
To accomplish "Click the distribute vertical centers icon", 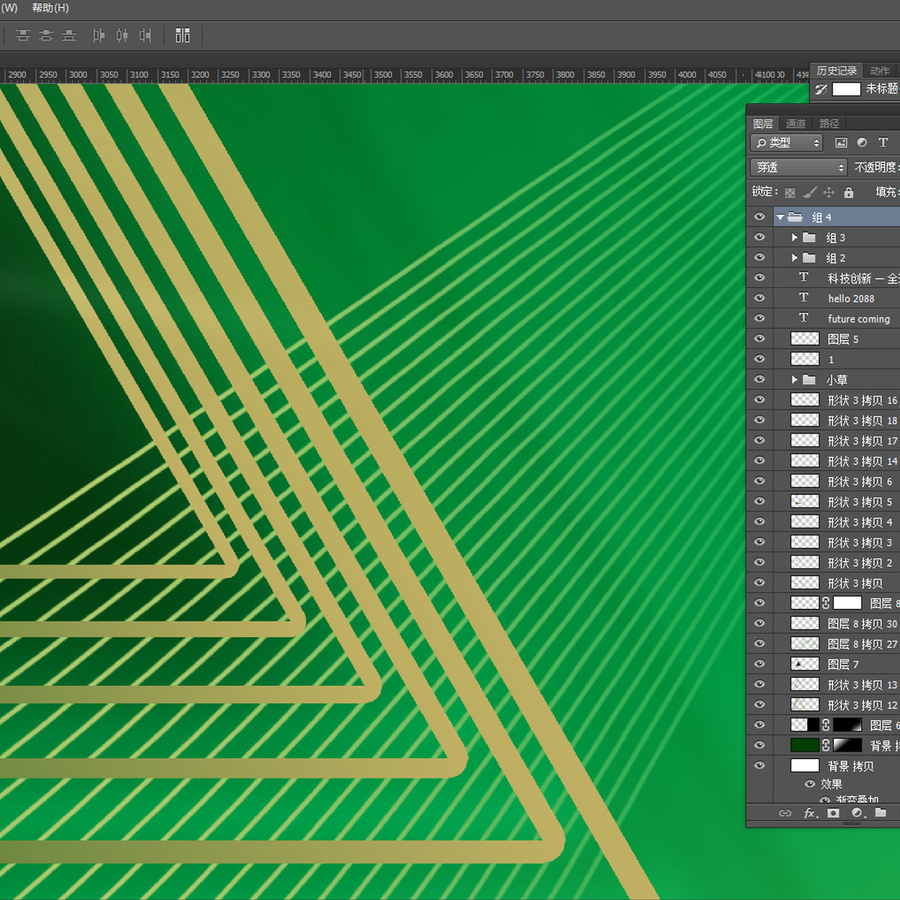I will click(x=46, y=36).
